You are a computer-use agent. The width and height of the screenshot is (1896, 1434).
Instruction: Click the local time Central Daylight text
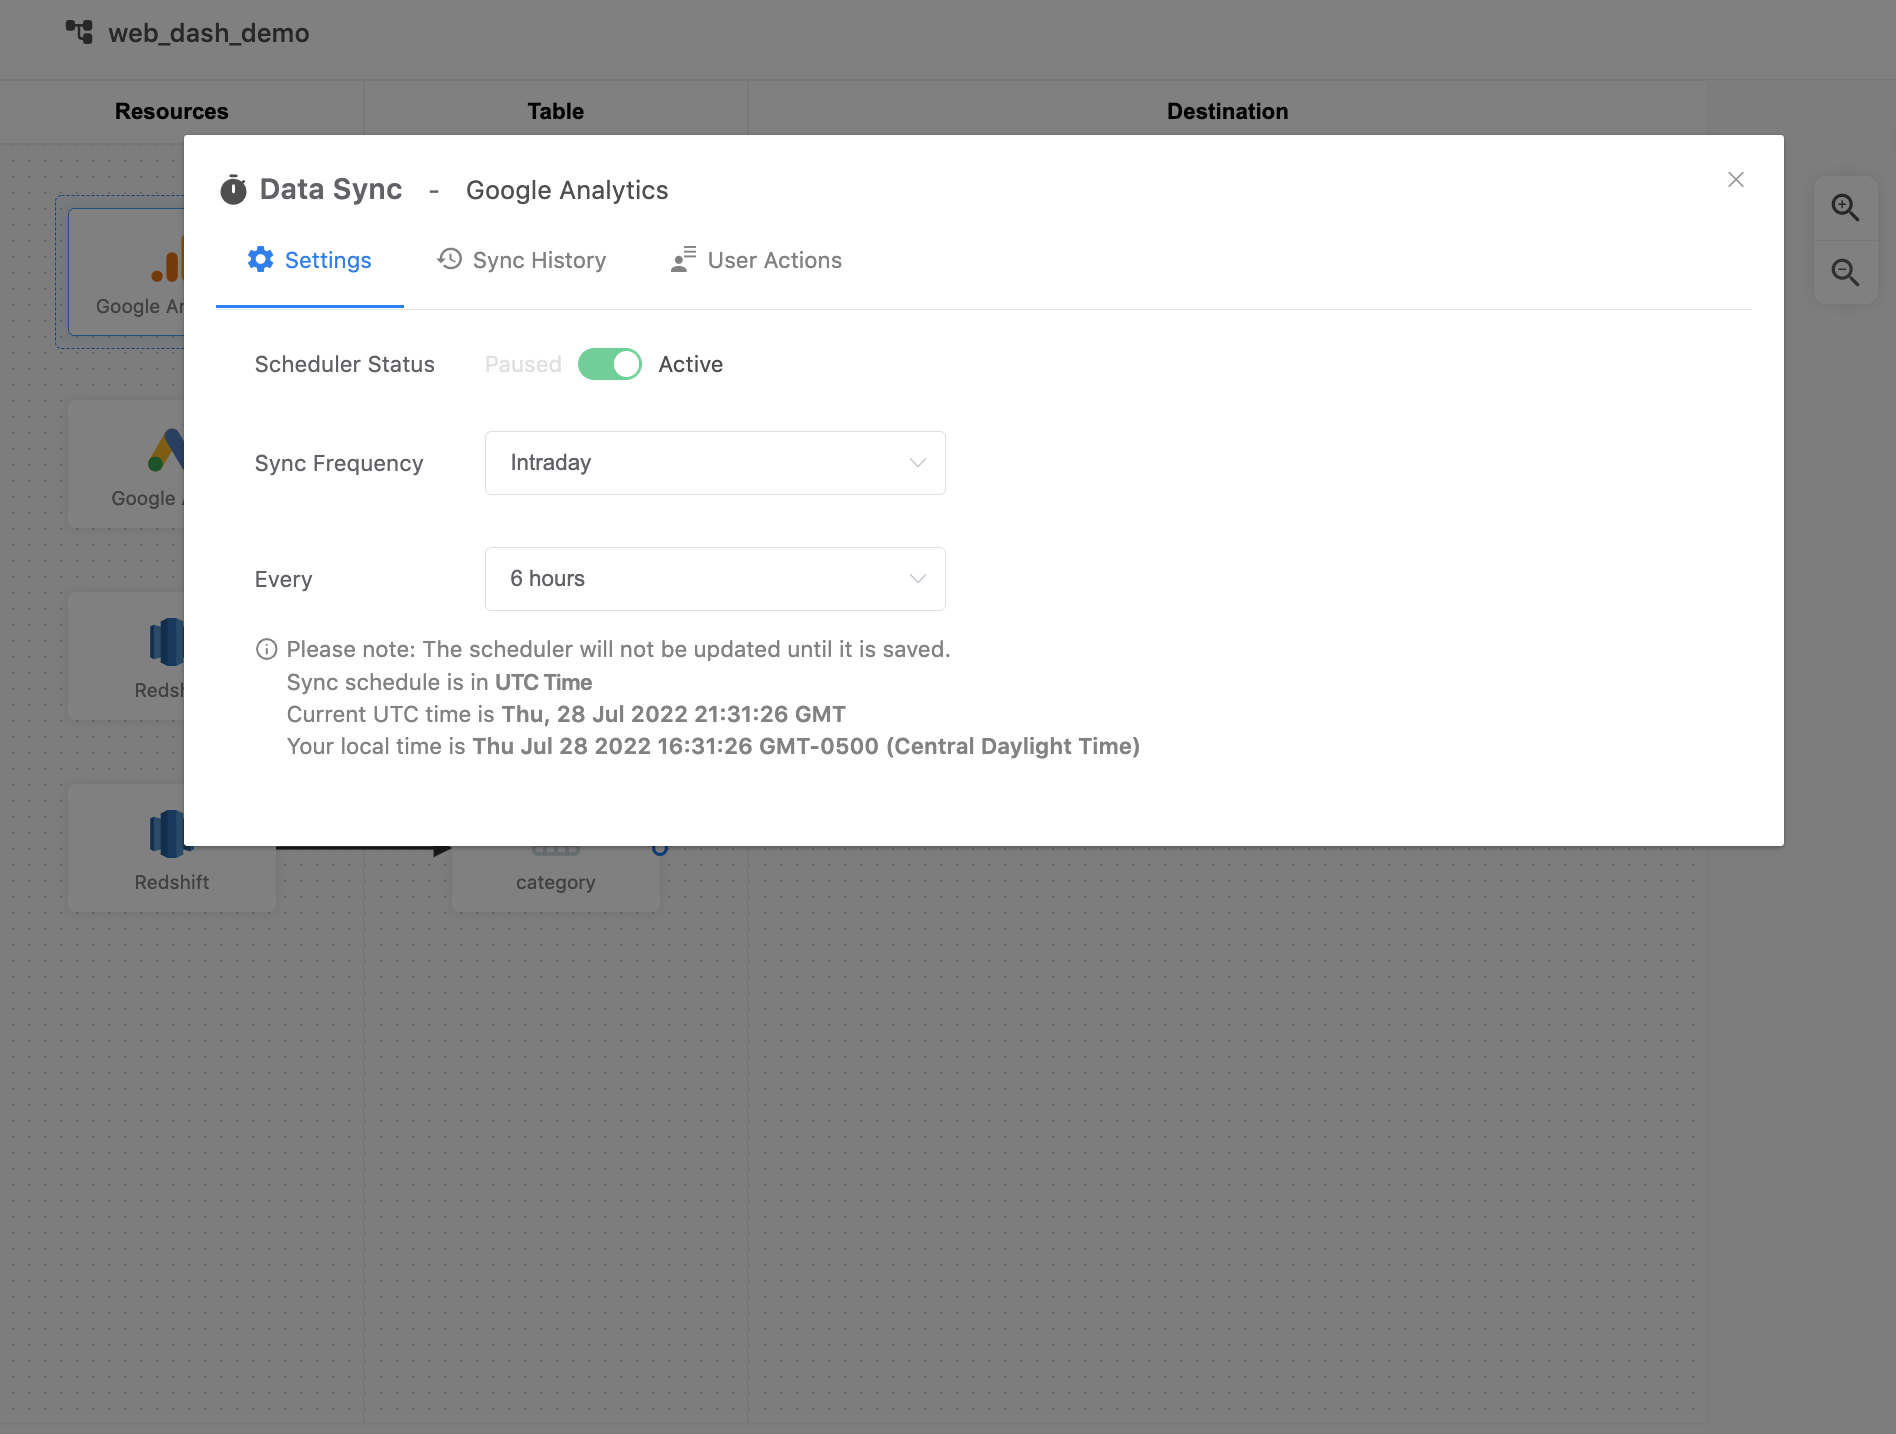[x=713, y=746]
